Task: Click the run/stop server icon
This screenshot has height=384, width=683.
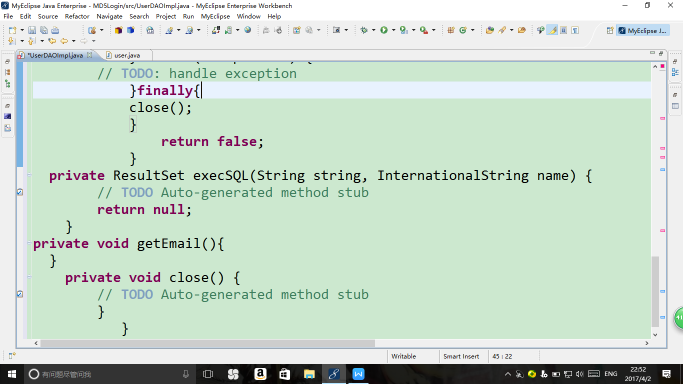Action: 228,30
